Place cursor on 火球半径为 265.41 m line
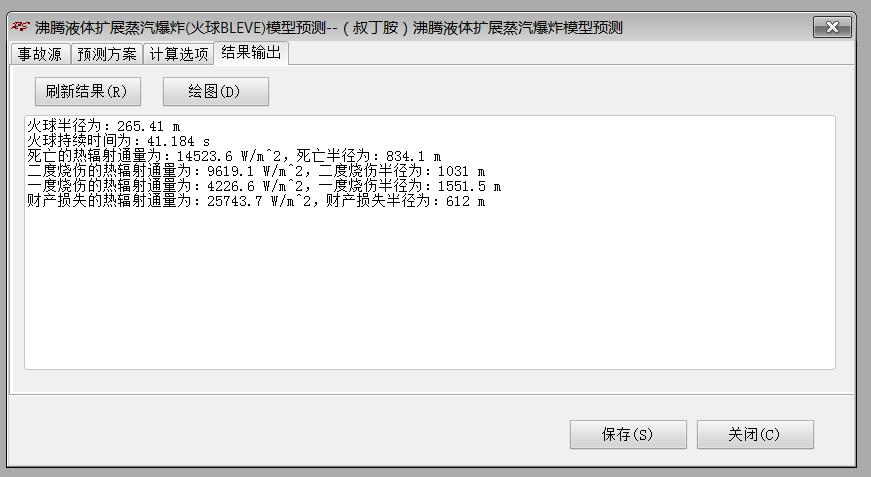Image resolution: width=871 pixels, height=477 pixels. 104,126
